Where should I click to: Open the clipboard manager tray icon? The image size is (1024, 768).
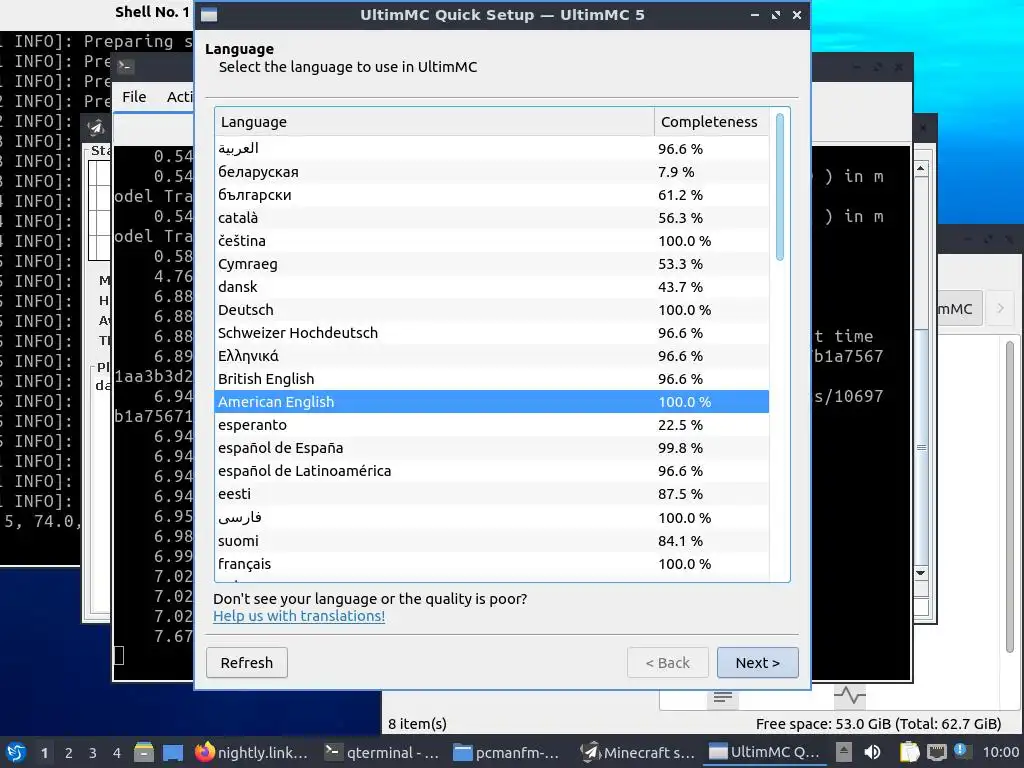click(909, 752)
